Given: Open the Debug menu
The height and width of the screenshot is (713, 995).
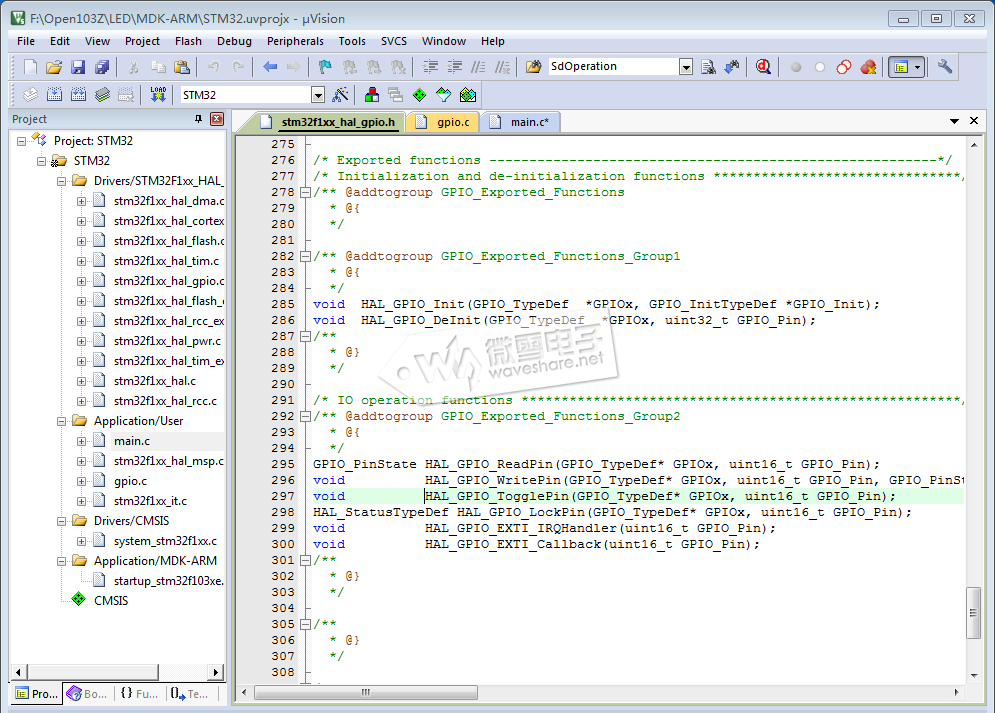Looking at the screenshot, I should pyautogui.click(x=234, y=41).
